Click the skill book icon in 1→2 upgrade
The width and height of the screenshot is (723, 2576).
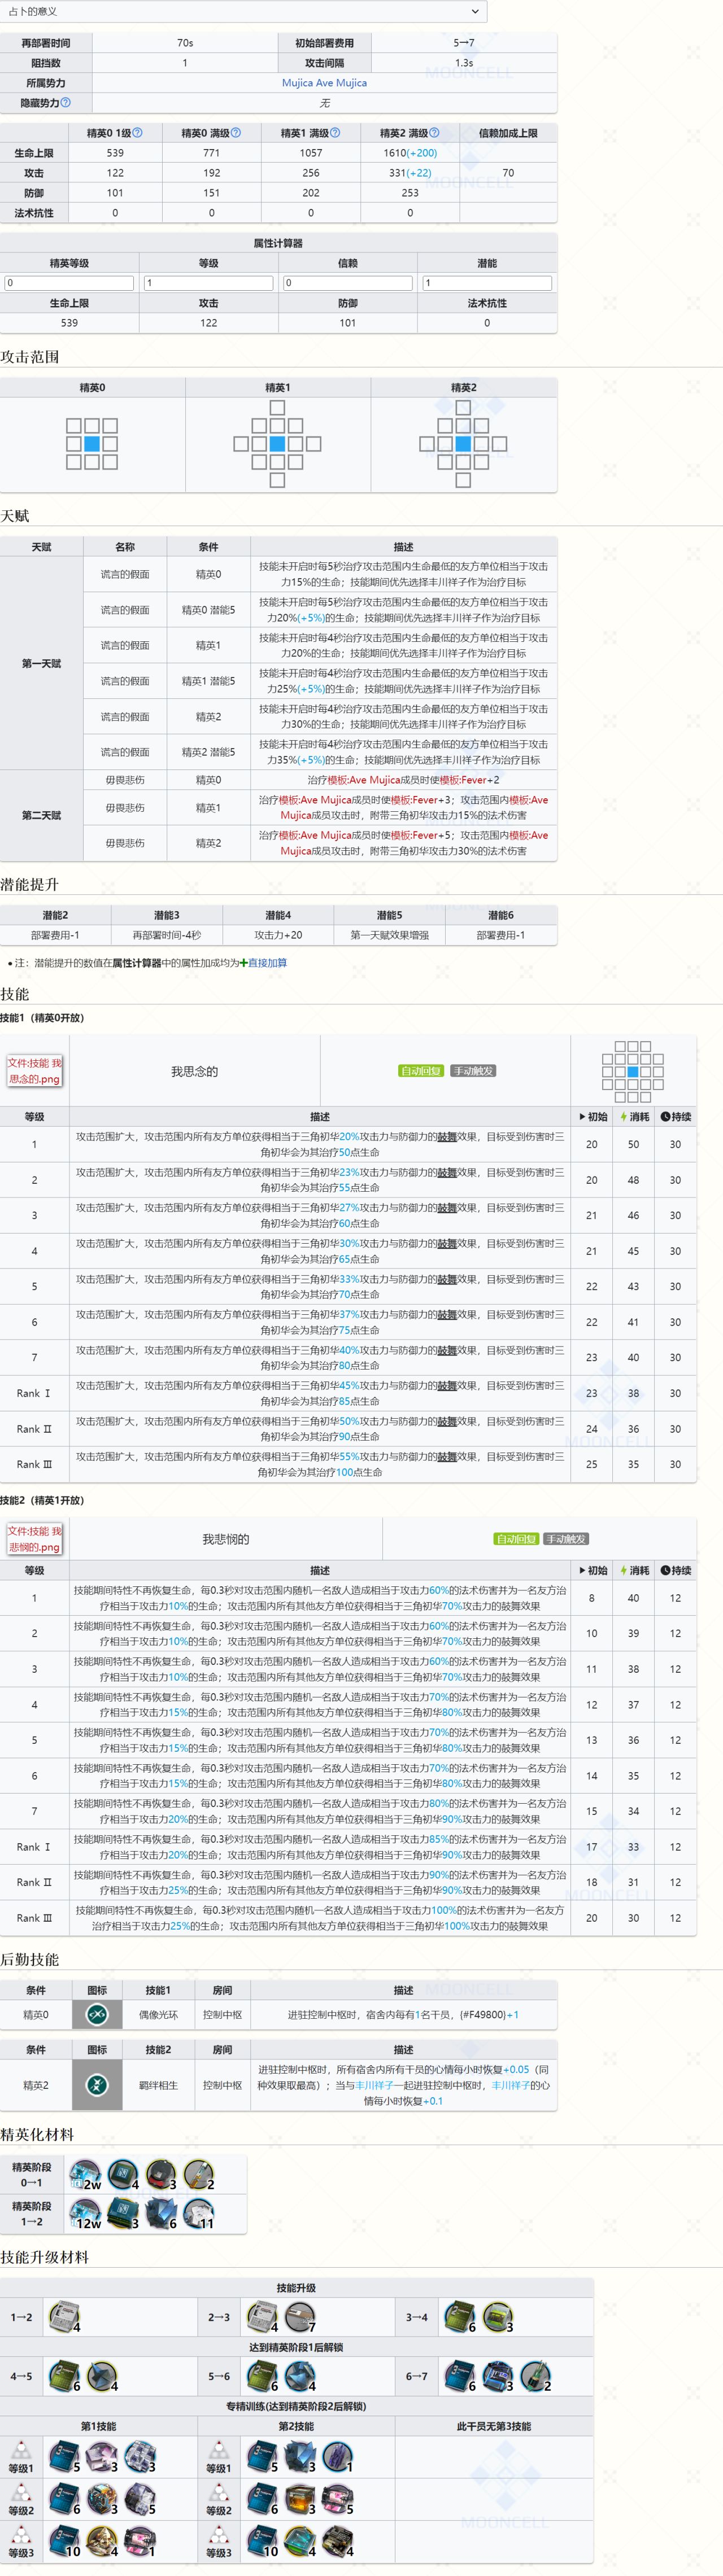[x=64, y=2316]
